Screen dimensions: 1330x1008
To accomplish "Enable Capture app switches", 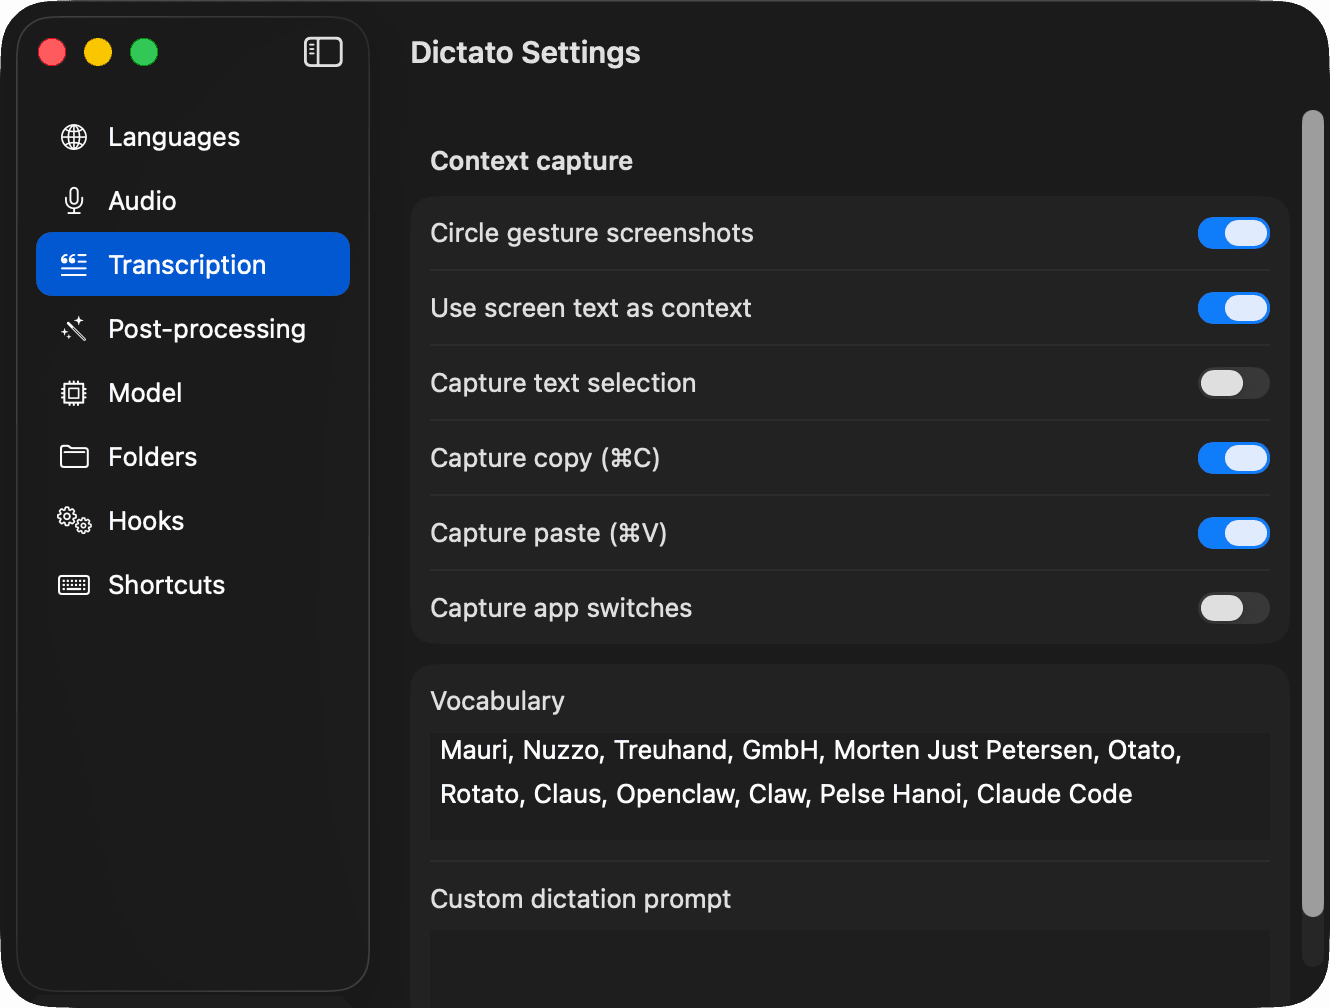I will (x=1233, y=607).
